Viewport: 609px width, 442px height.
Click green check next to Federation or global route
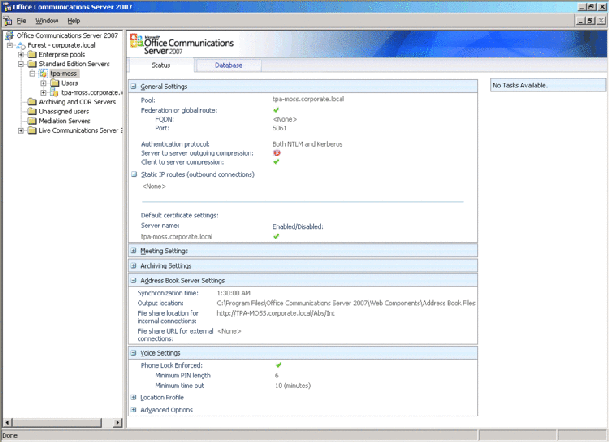pyautogui.click(x=276, y=110)
